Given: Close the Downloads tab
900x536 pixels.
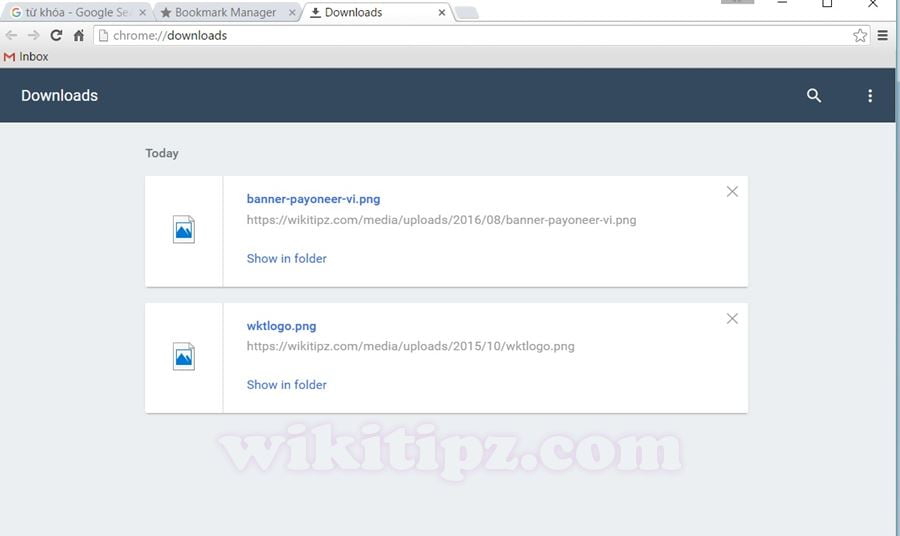Looking at the screenshot, I should (x=441, y=12).
